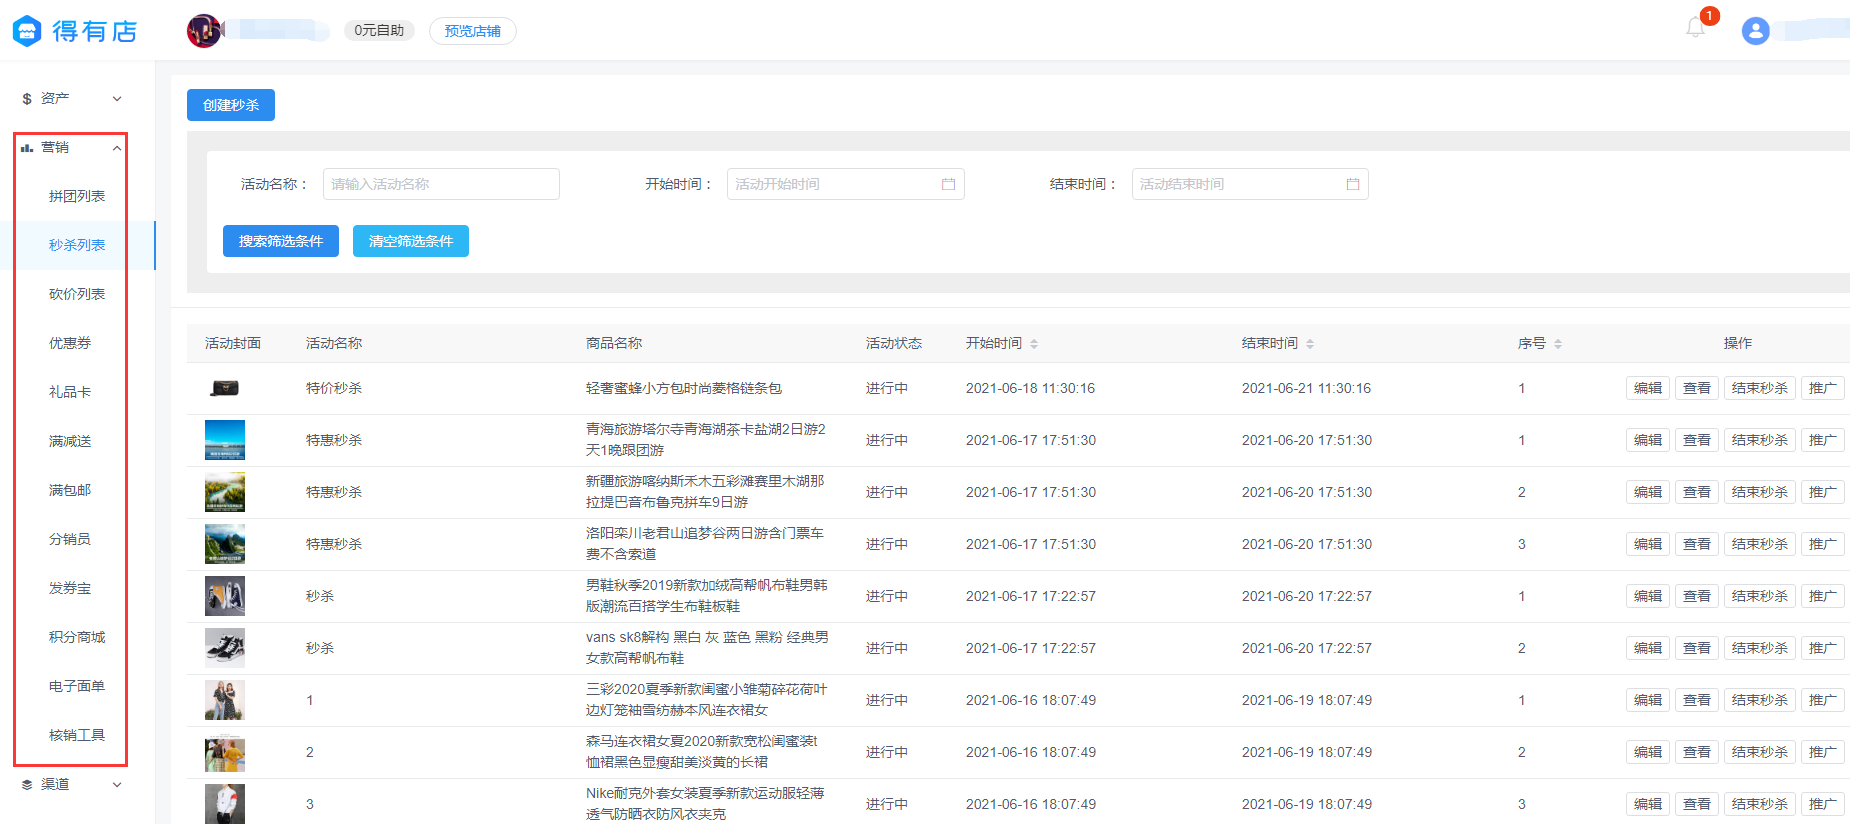
Task: Click the 得有店 logo icon
Action: click(x=27, y=31)
